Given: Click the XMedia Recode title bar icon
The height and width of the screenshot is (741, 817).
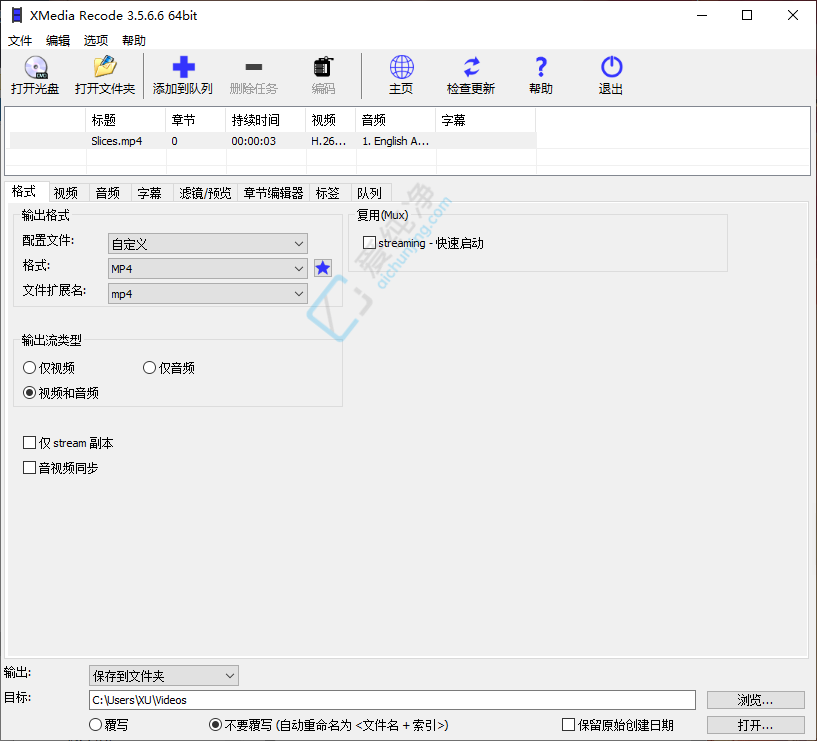Looking at the screenshot, I should [17, 15].
